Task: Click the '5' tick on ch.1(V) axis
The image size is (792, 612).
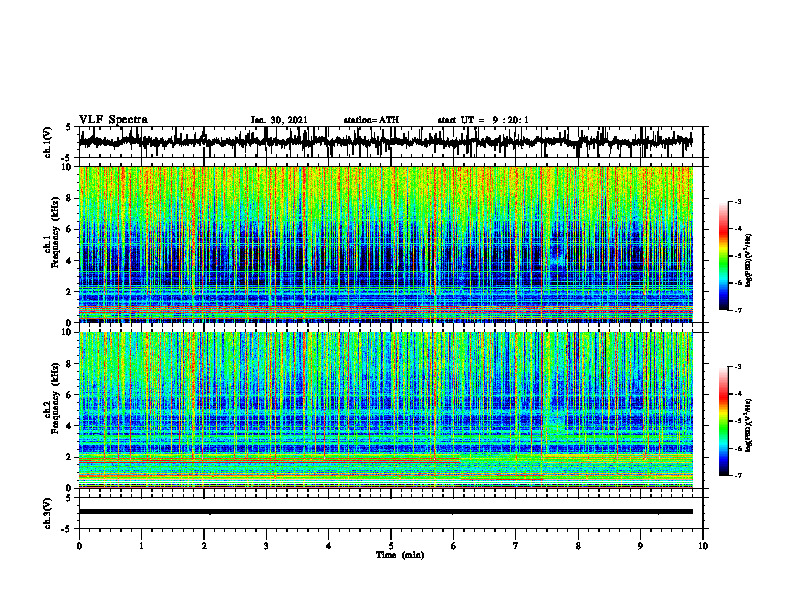Action: (69, 127)
